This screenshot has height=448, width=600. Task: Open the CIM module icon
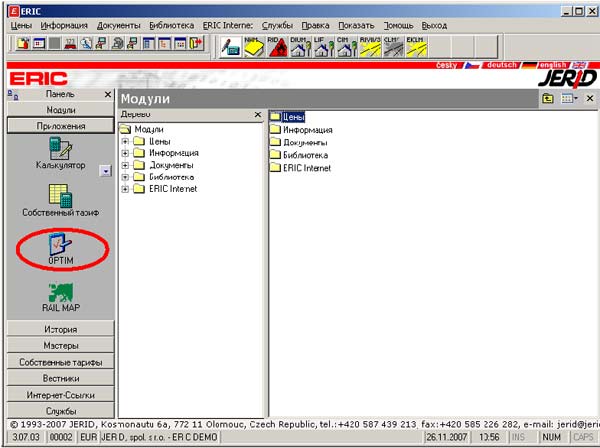(x=347, y=47)
